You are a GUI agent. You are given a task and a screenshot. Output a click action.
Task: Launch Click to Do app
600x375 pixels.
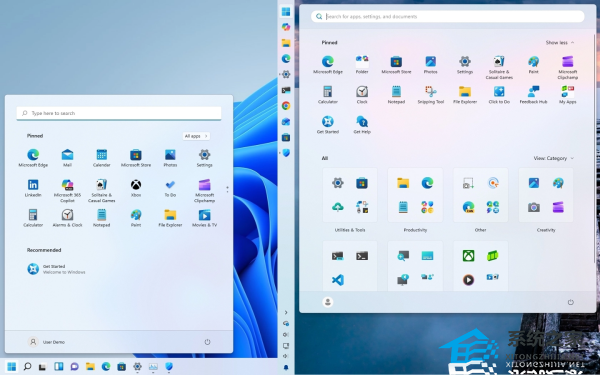tap(499, 95)
